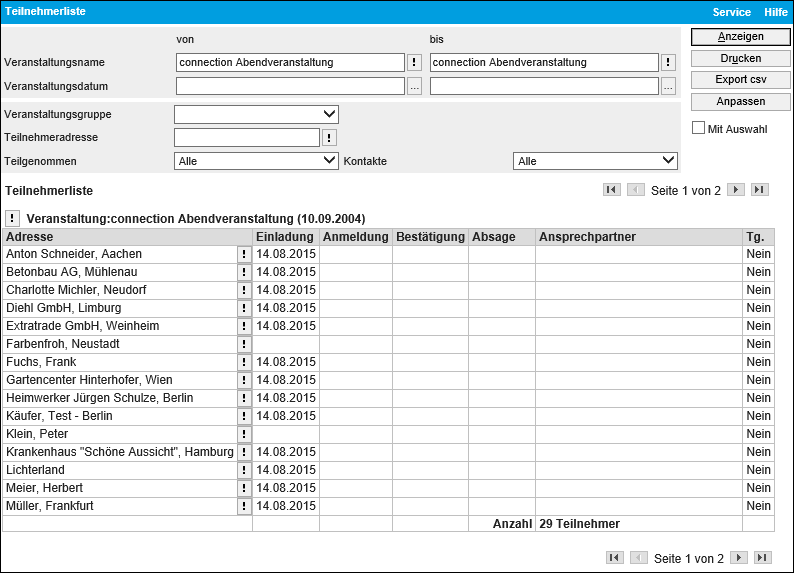Viewport: 794px width, 573px height.
Task: Open event details icon beside Veranstaltung heading
Action: [12, 219]
